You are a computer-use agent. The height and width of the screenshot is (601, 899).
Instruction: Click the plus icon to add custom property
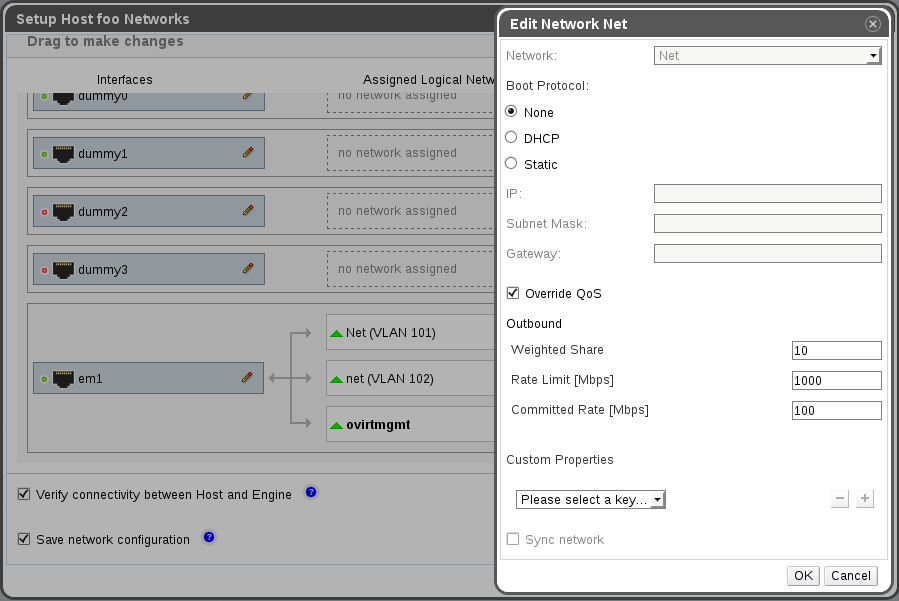click(x=865, y=499)
